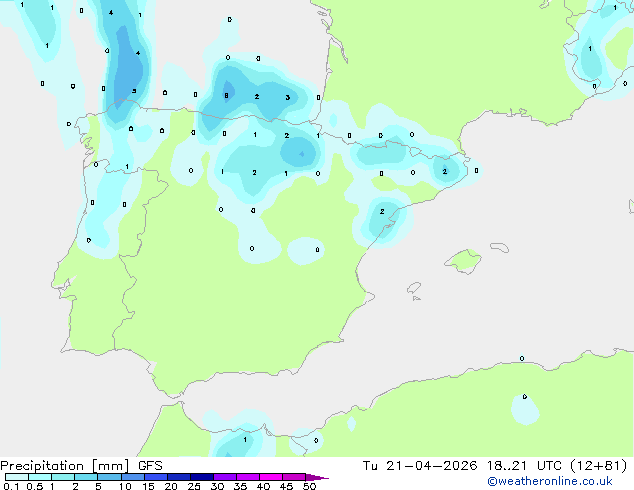Click the "Precipitation" title word

click(x=42, y=466)
